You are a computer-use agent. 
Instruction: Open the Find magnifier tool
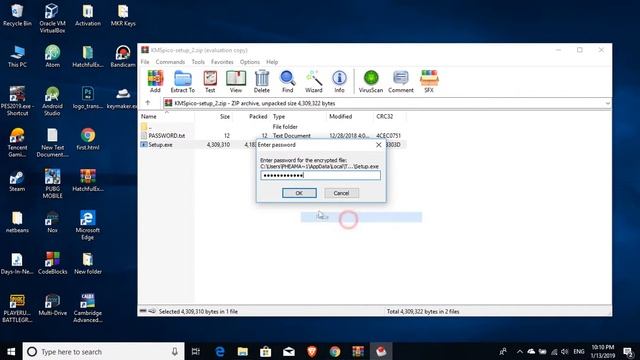(x=287, y=81)
